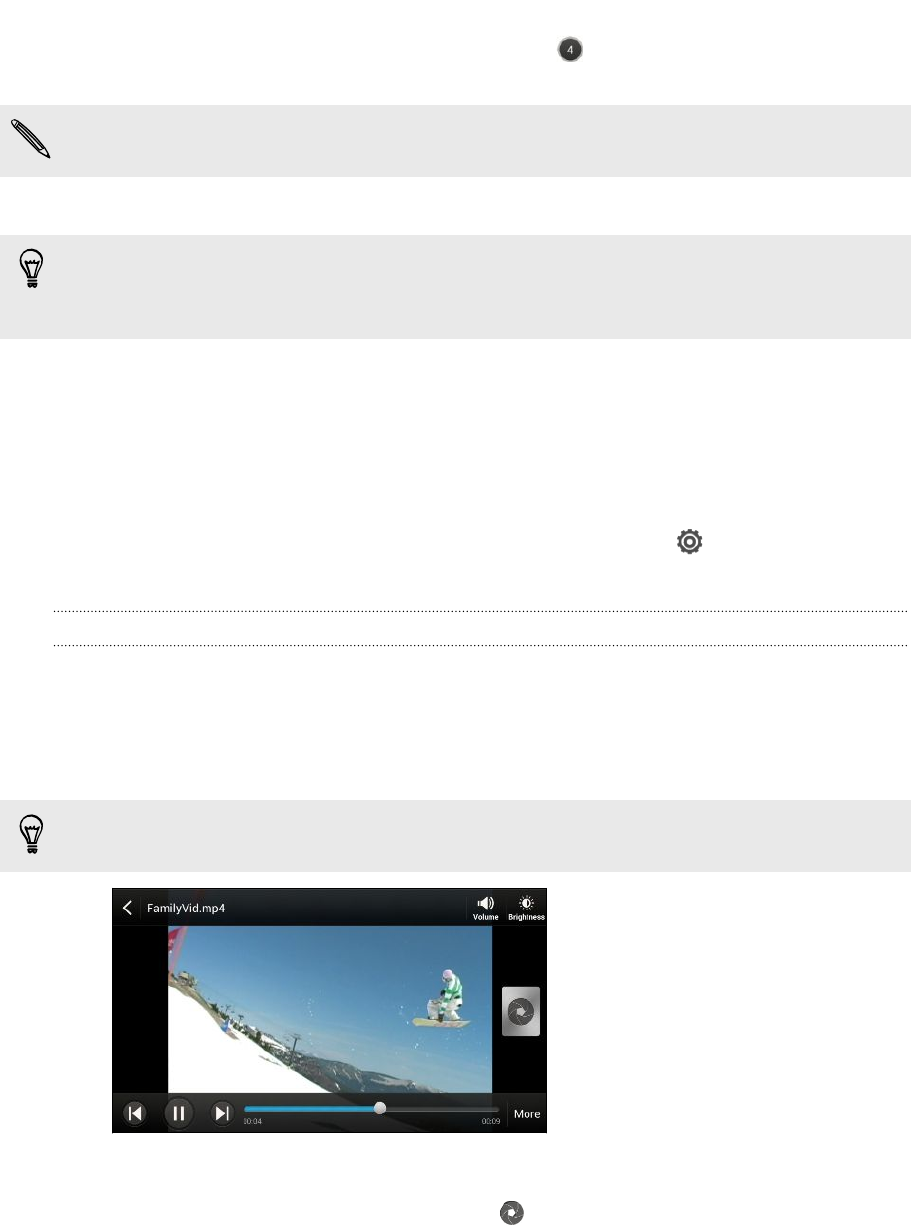Click the first lightbulb tip icon
Viewport: 911px width, 1226px height.
pyautogui.click(x=32, y=270)
